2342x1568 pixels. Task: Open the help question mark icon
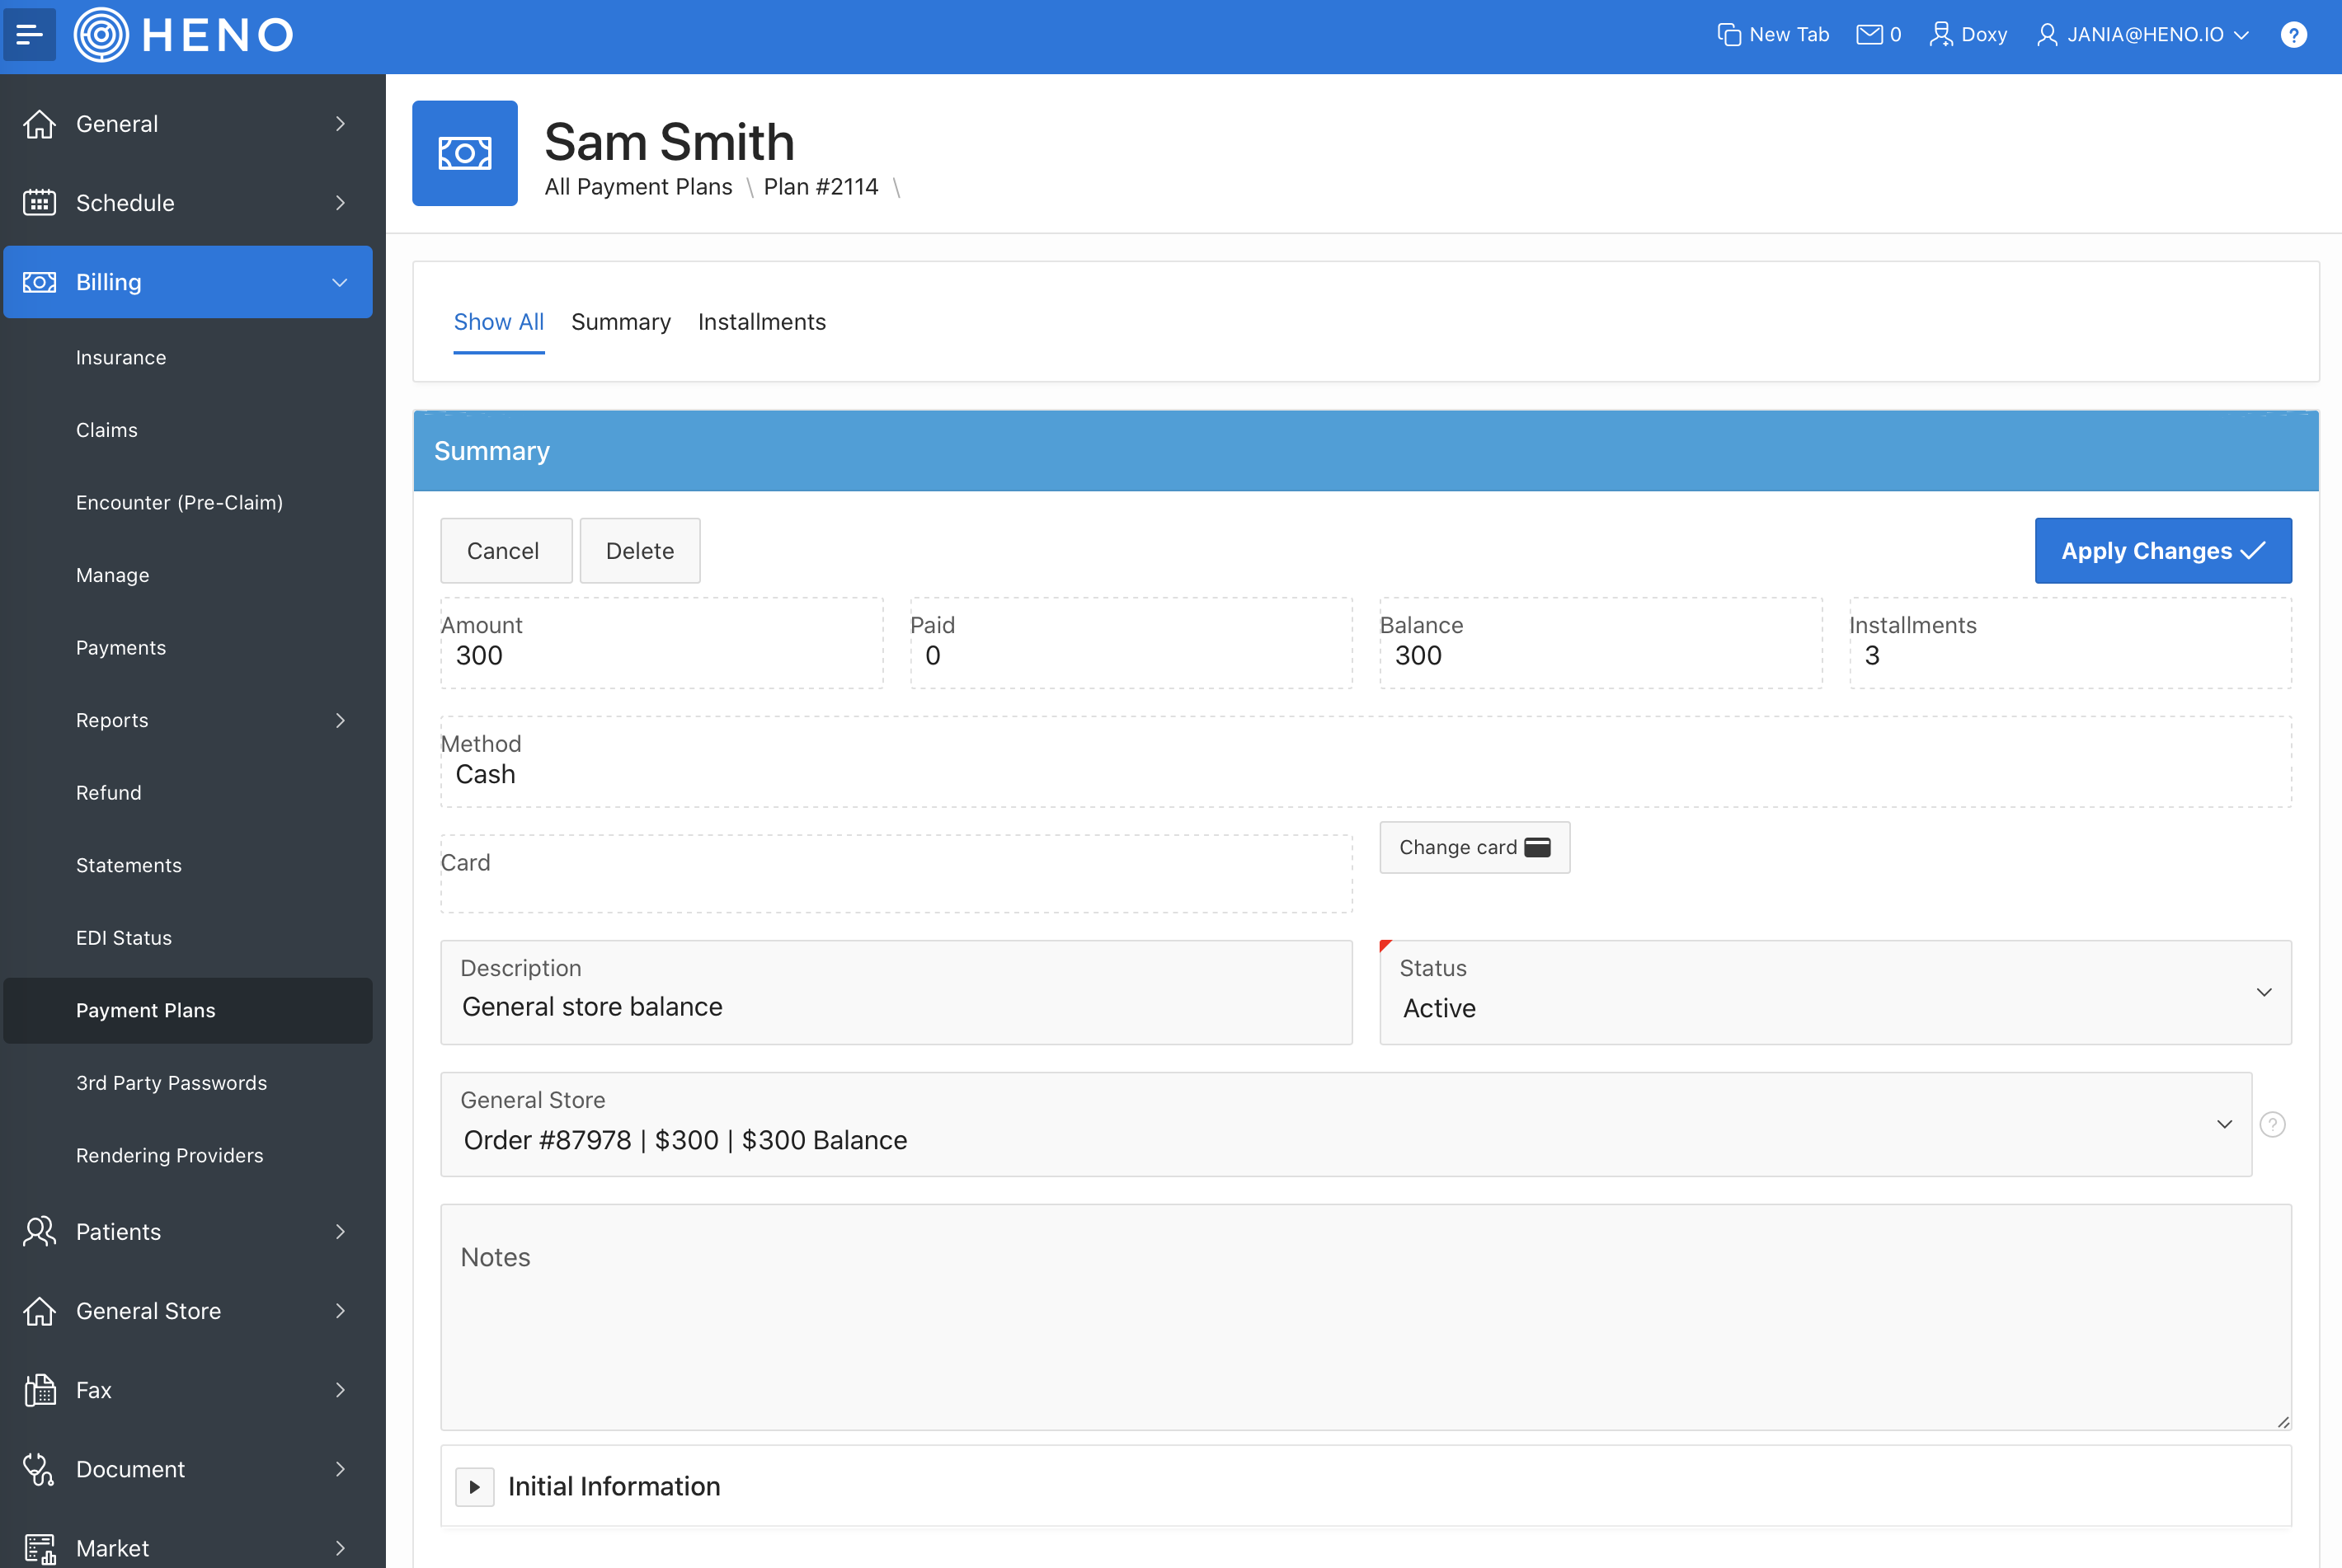[2293, 35]
